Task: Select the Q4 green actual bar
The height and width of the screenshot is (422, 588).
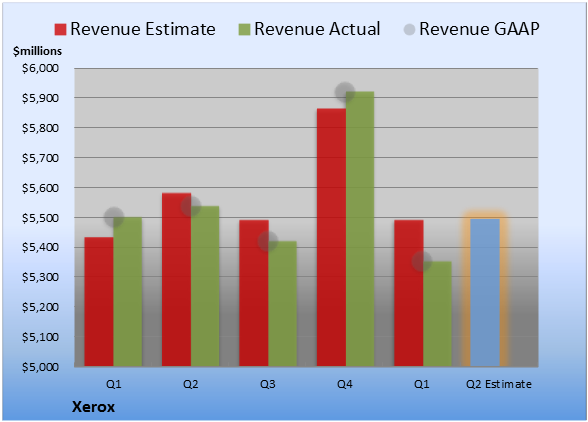Action: [360, 229]
